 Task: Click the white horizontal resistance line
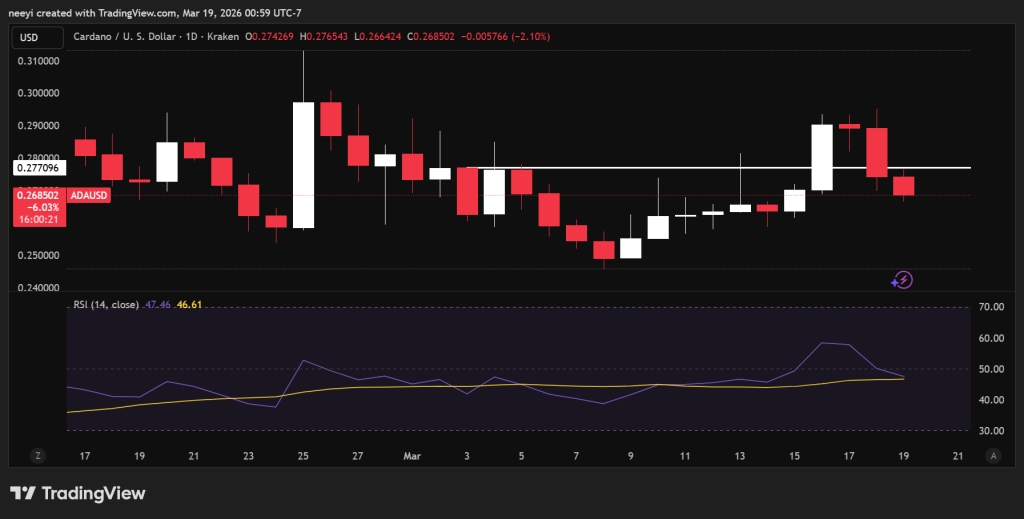(718, 168)
